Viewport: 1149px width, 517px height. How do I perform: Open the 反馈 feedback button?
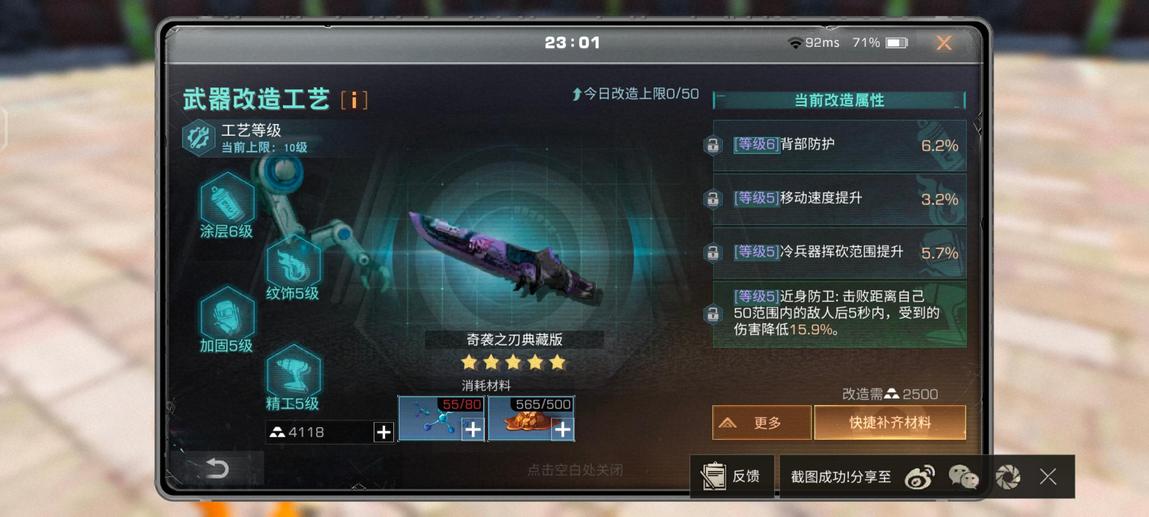[x=731, y=477]
